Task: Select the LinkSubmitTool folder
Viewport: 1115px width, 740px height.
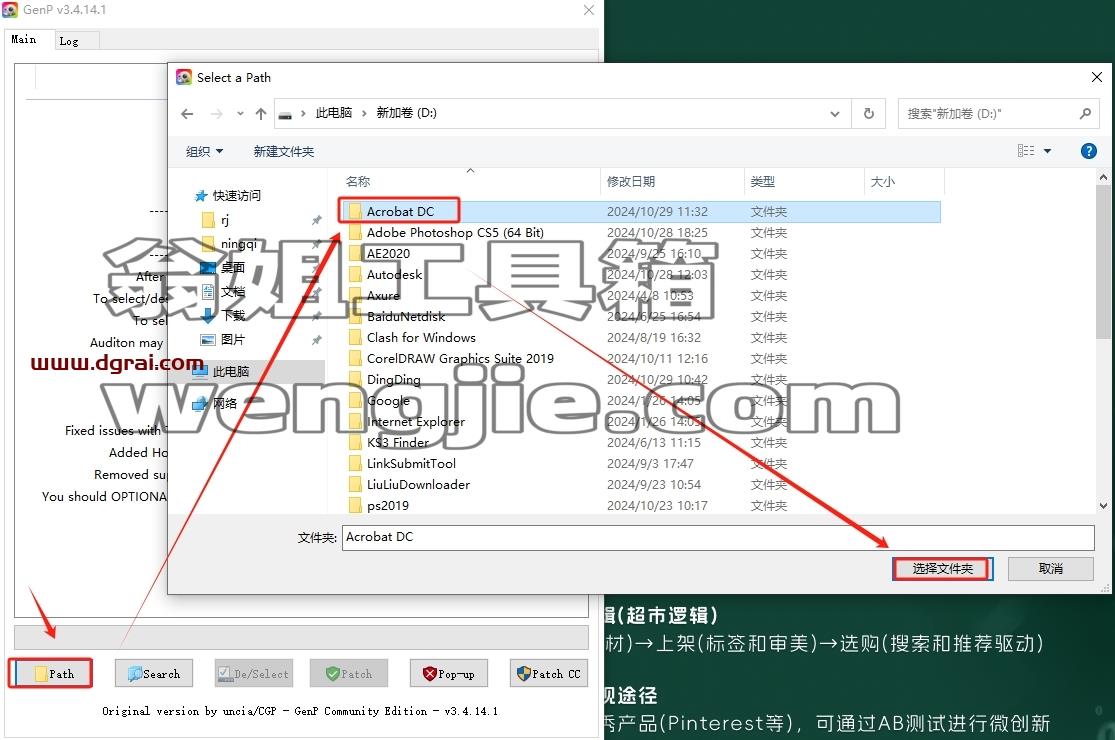Action: [411, 463]
